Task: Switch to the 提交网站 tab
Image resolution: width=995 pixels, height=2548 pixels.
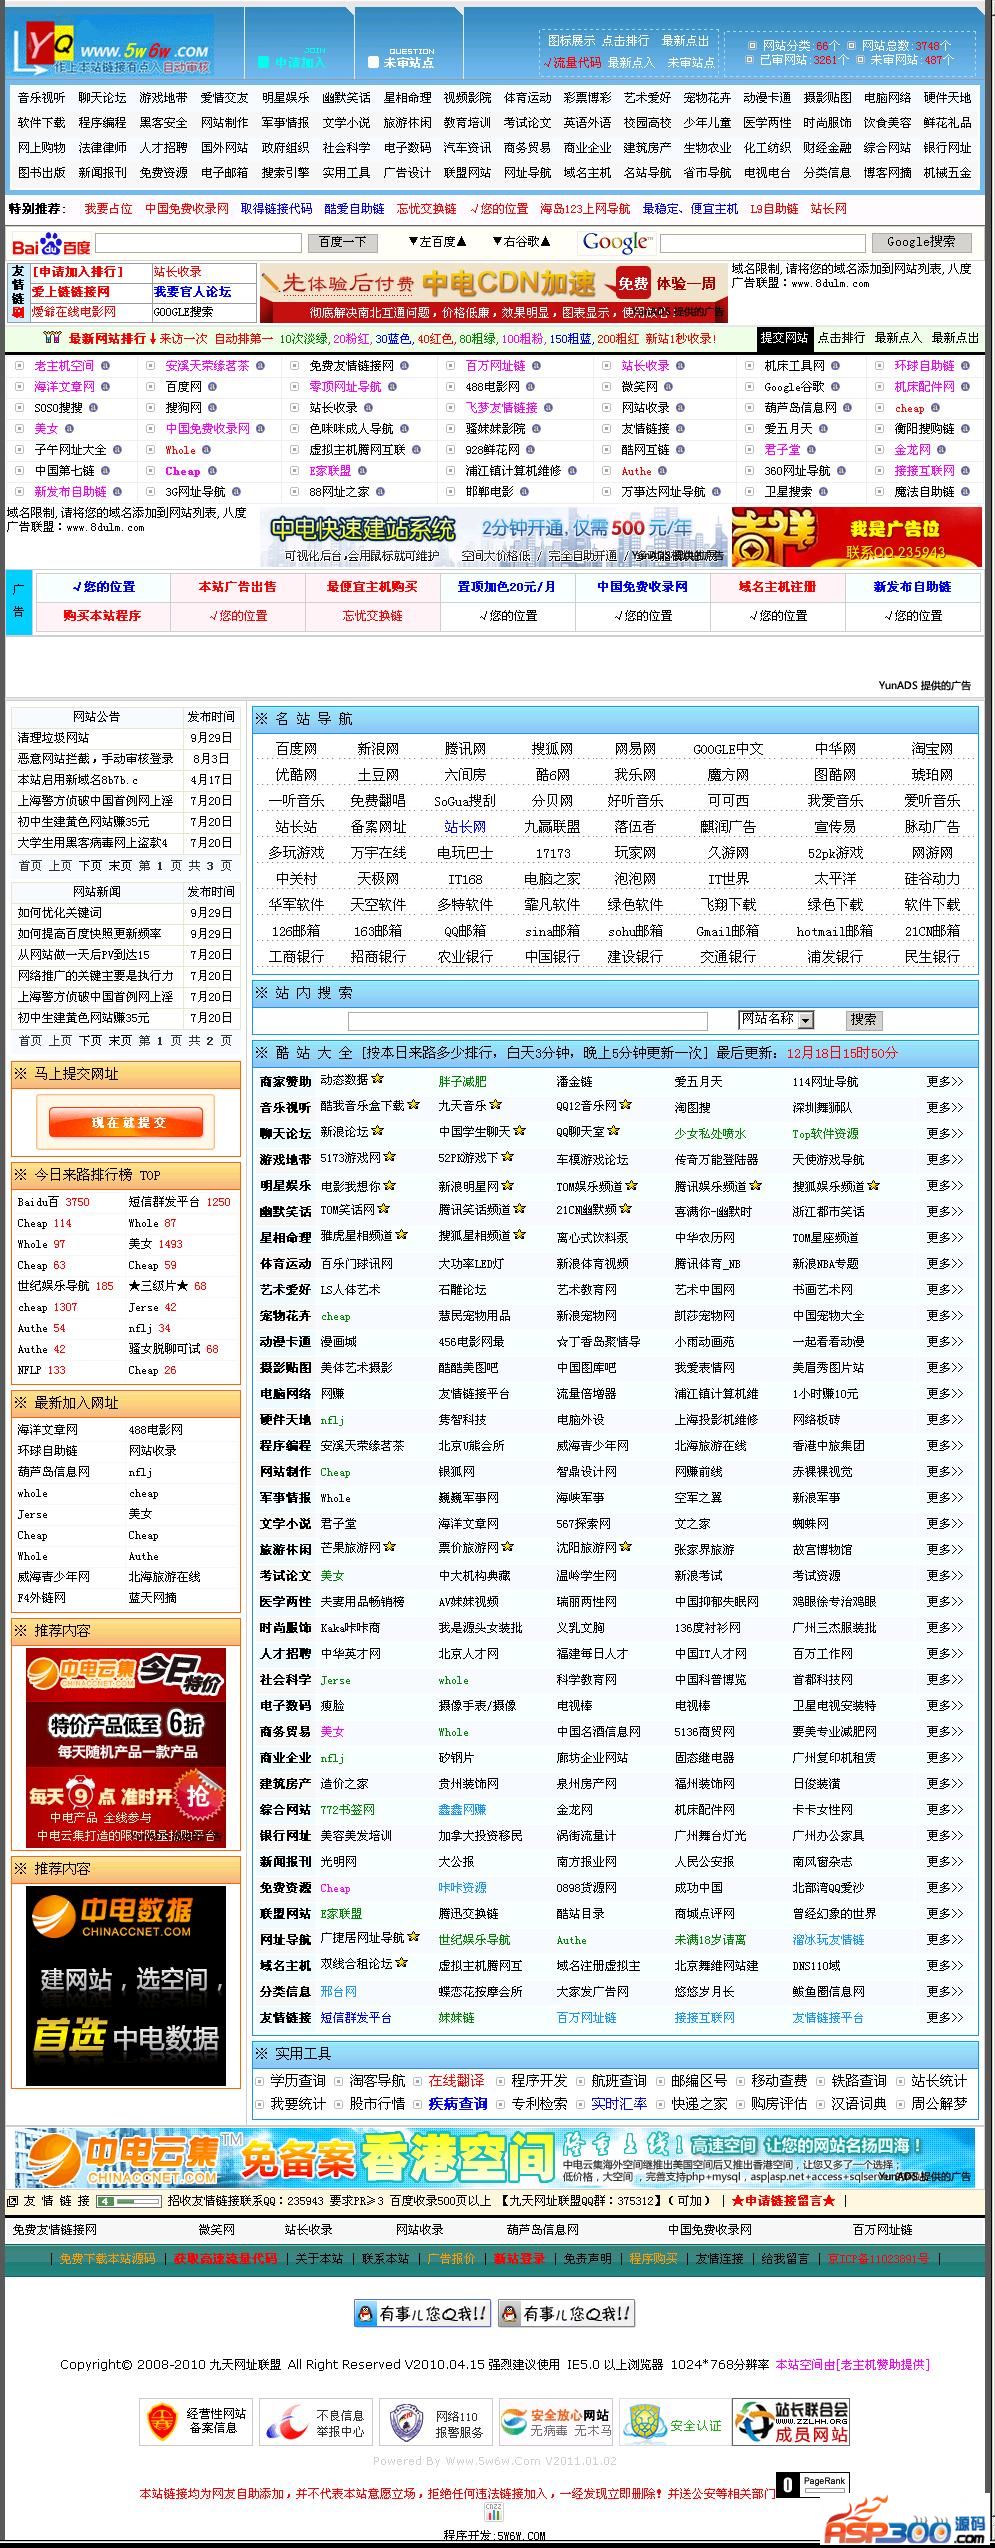Action: (x=784, y=338)
